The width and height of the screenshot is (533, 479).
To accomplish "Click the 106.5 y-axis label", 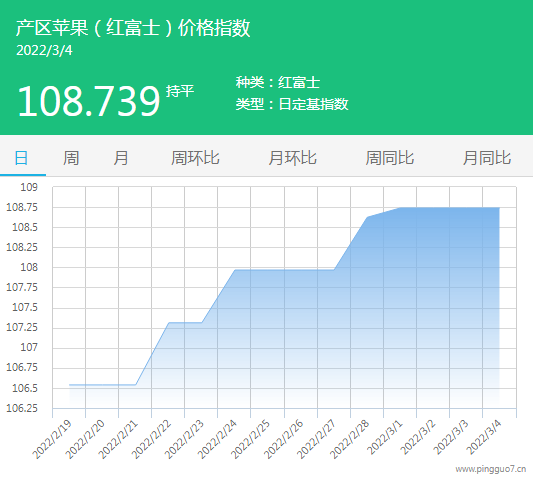I will click(25, 388).
